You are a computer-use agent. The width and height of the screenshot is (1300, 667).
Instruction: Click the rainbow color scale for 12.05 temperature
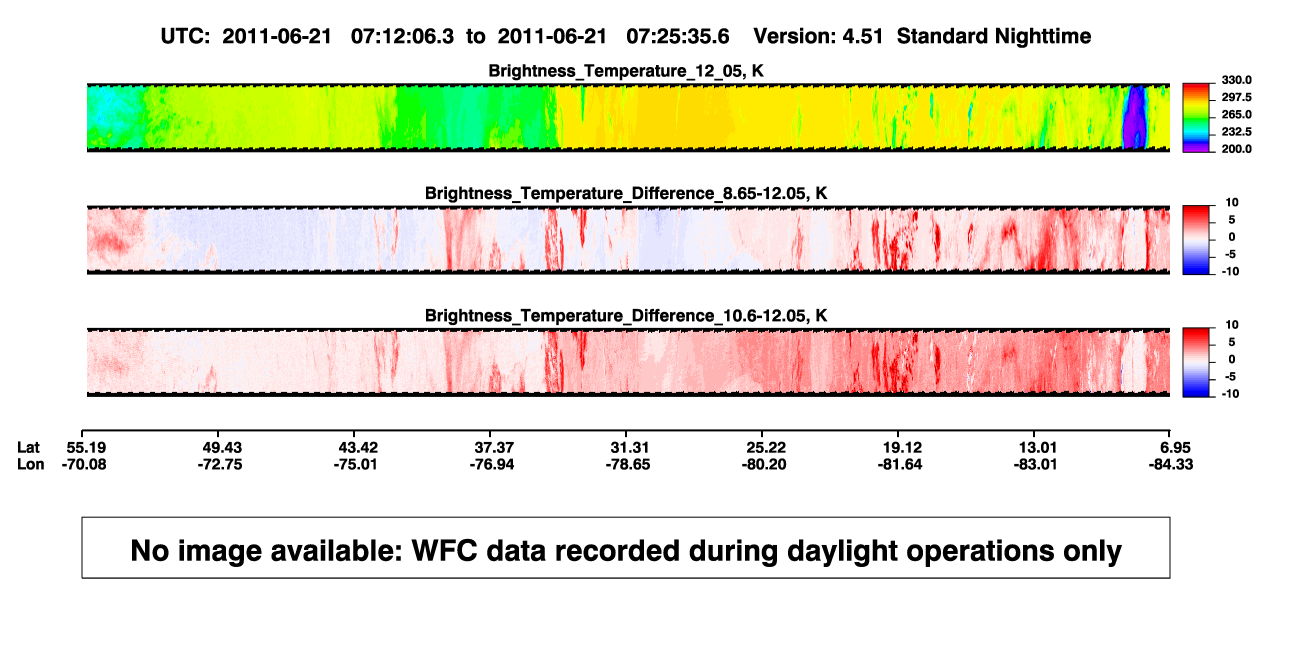1197,118
